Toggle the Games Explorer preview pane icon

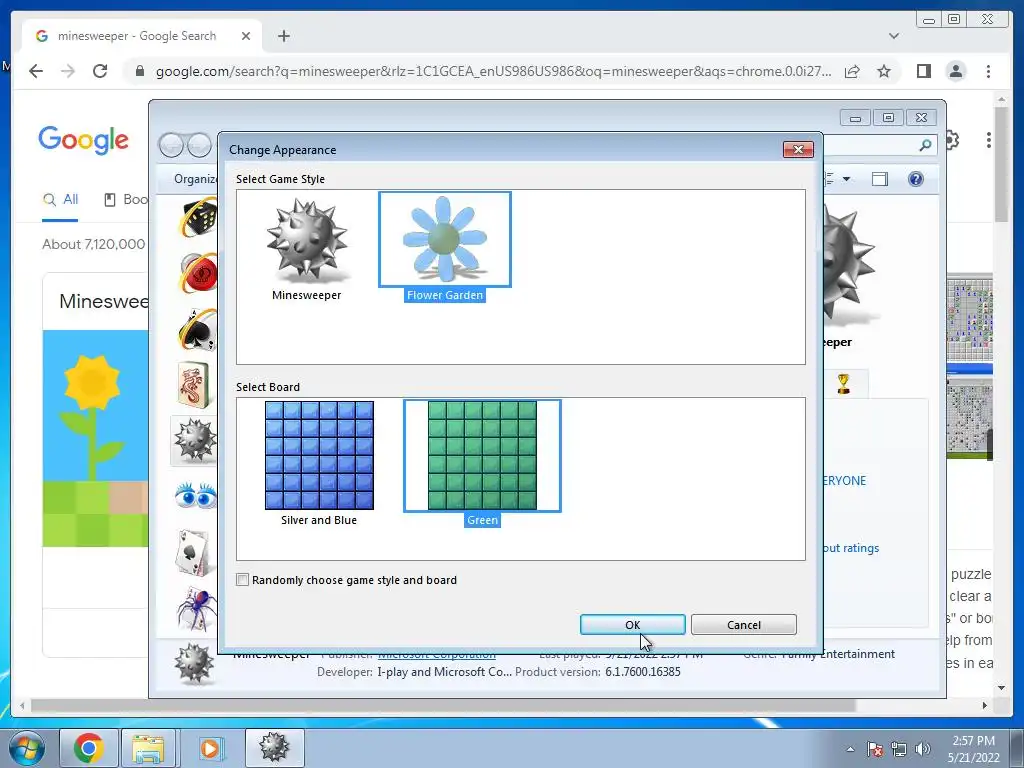[880, 179]
